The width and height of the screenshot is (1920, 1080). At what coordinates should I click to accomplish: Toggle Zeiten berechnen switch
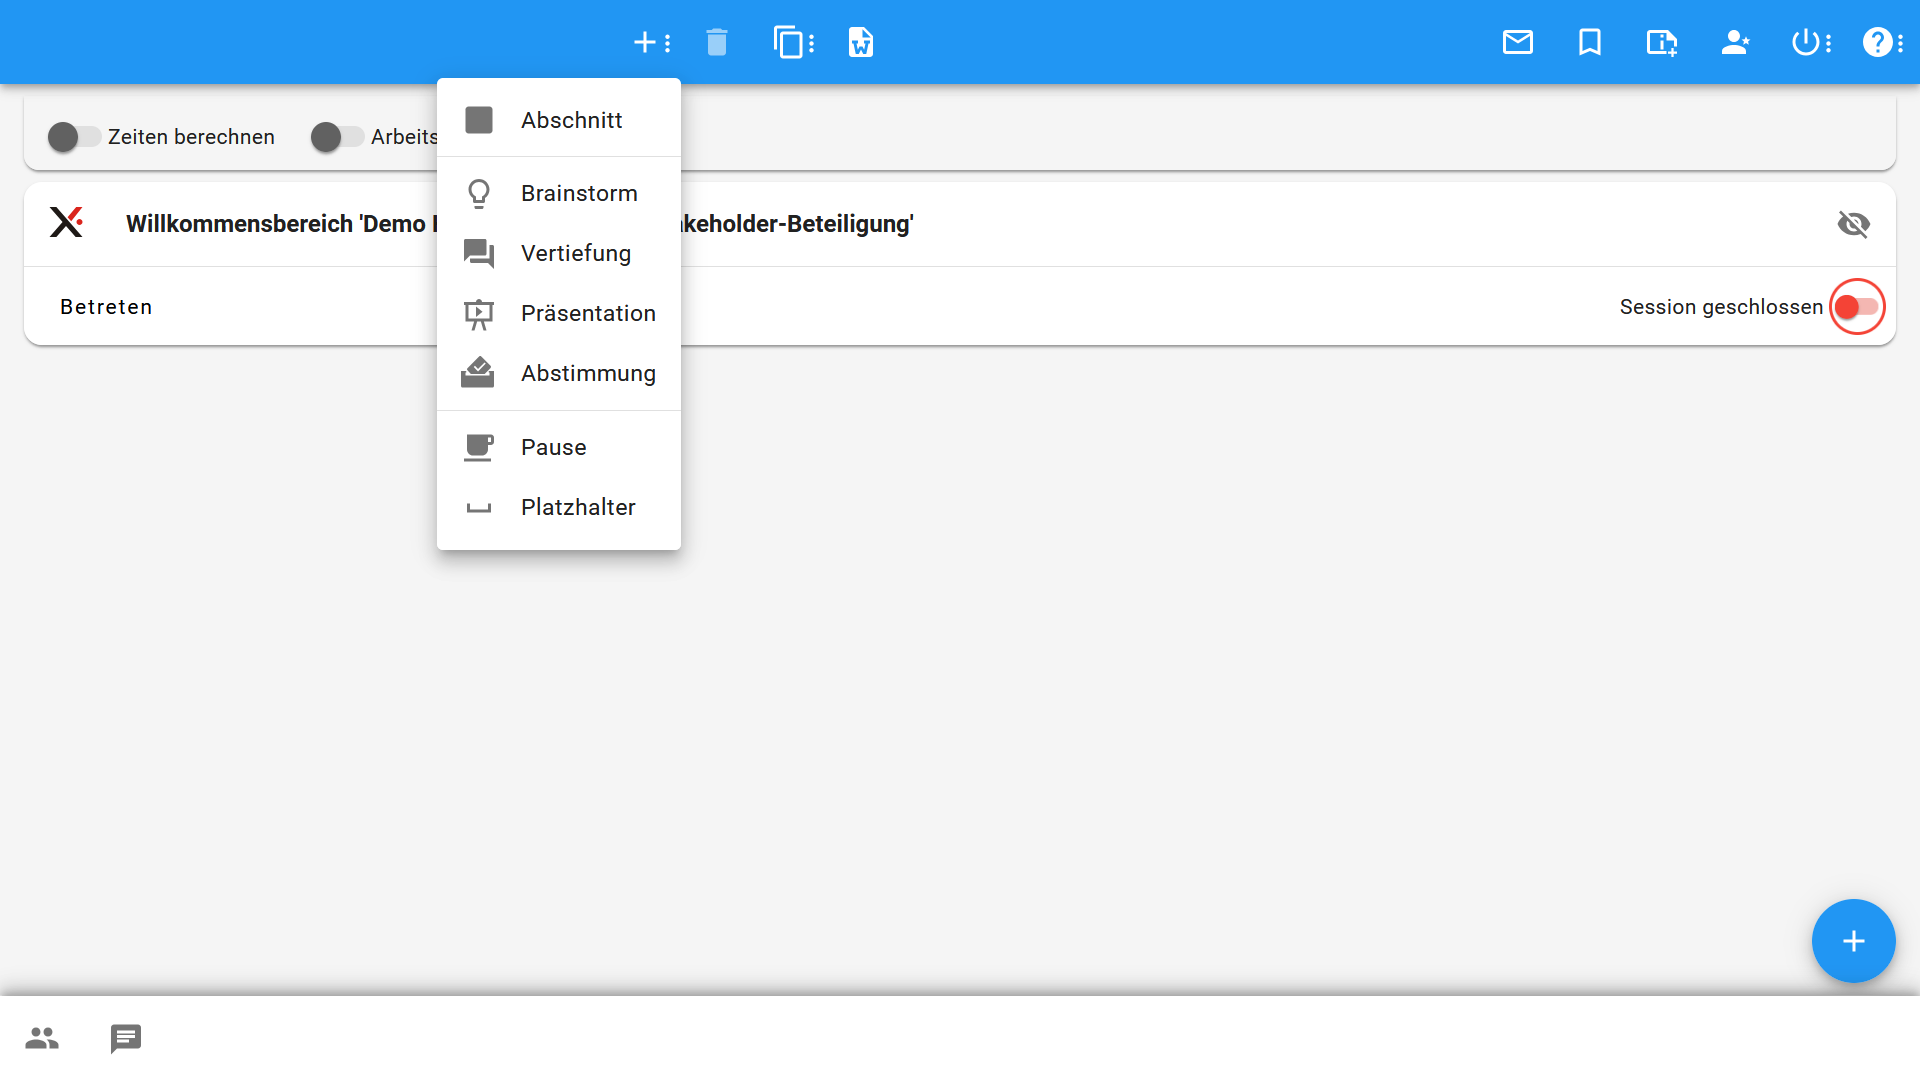point(75,137)
